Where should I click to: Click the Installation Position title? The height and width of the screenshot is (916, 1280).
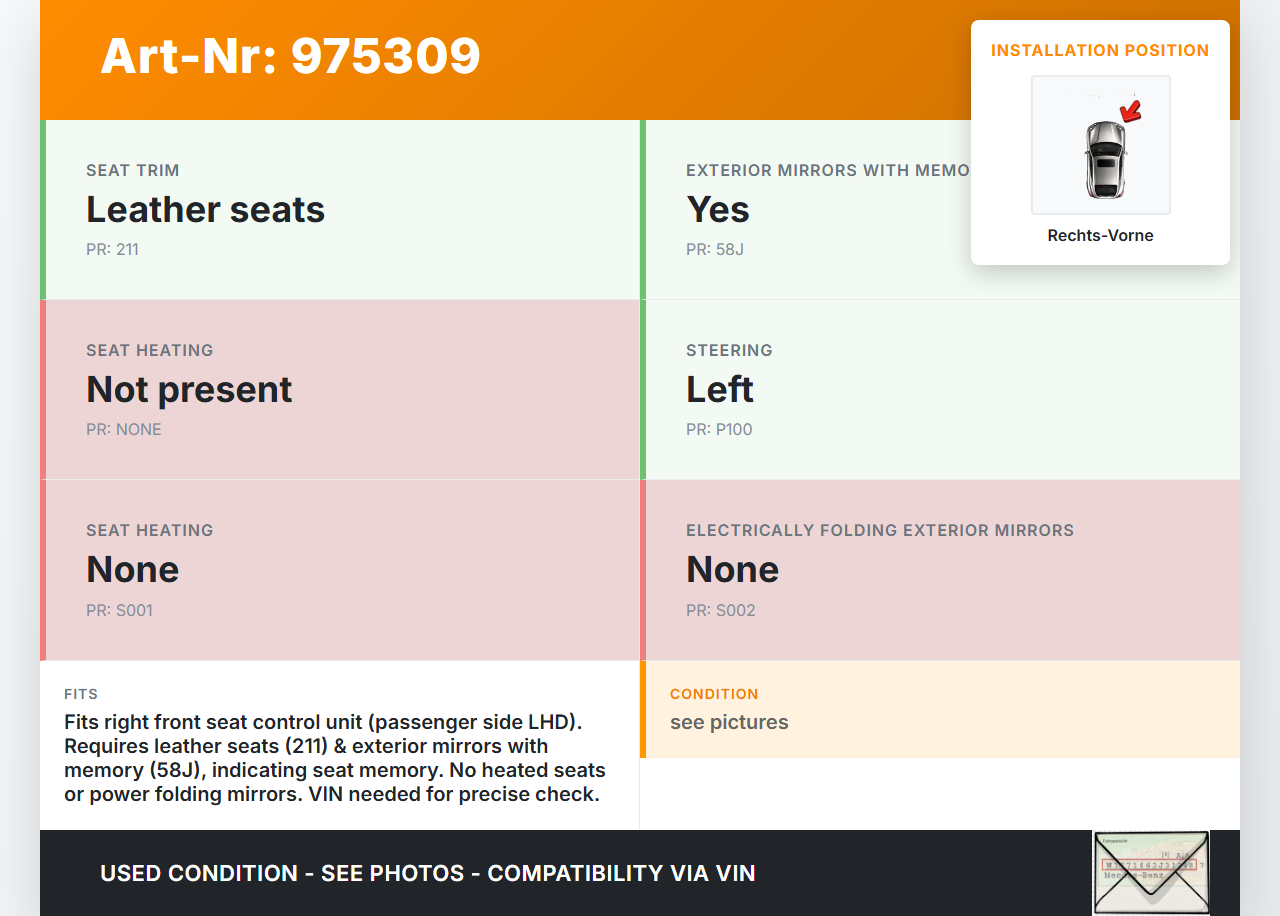pyautogui.click(x=1100, y=51)
